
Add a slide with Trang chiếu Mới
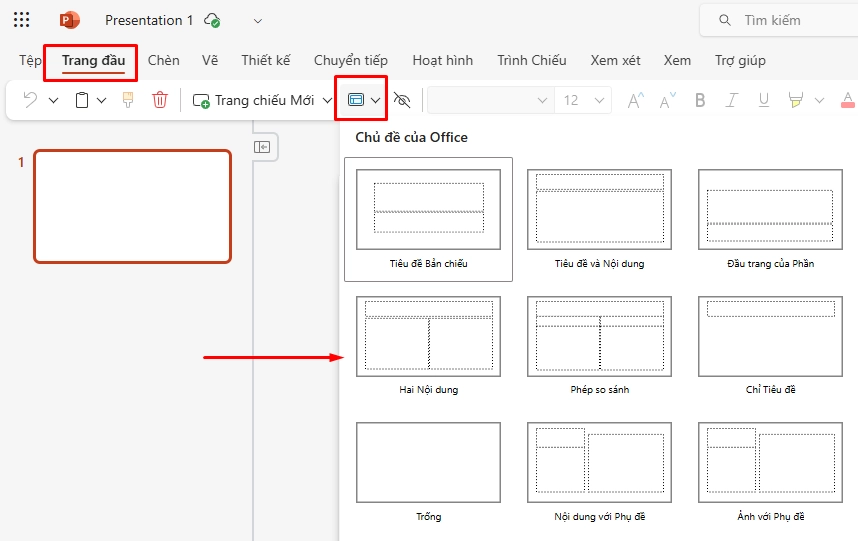pos(253,100)
